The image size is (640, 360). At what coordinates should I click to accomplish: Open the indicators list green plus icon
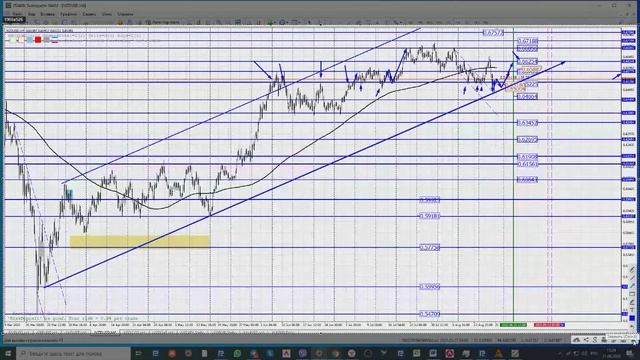pos(271,22)
